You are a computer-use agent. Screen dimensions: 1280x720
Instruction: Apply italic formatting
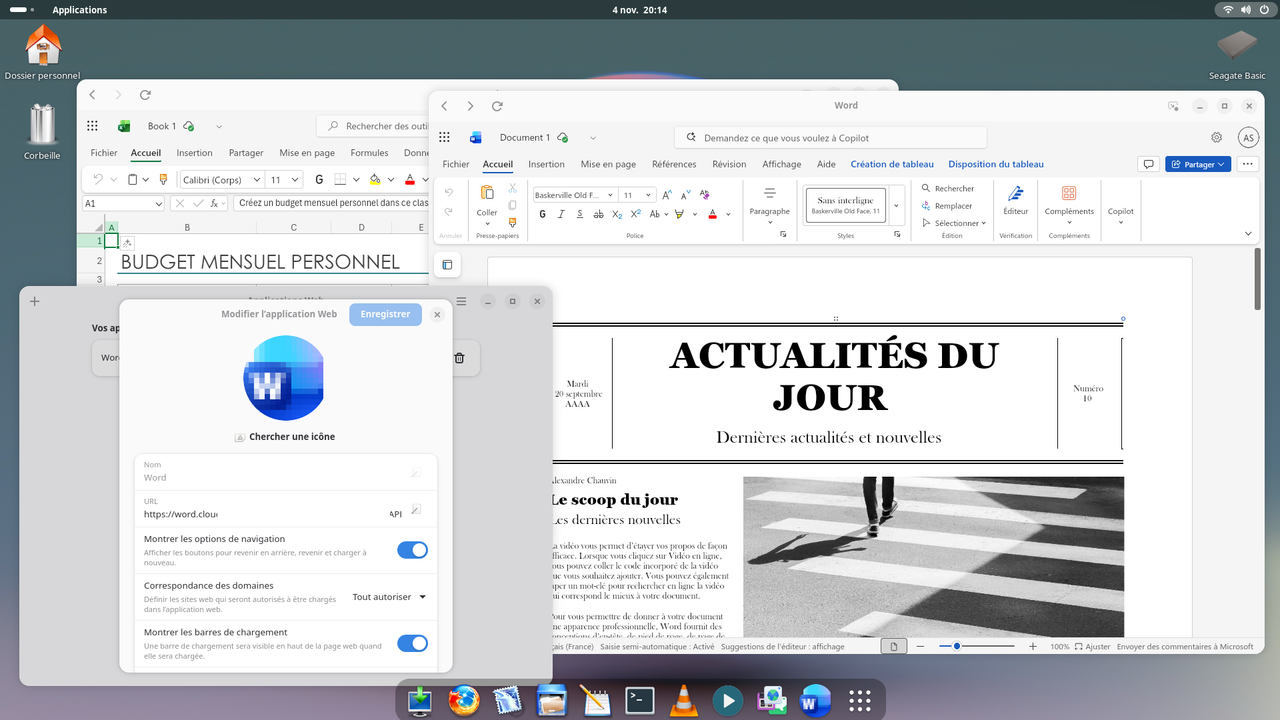click(562, 214)
